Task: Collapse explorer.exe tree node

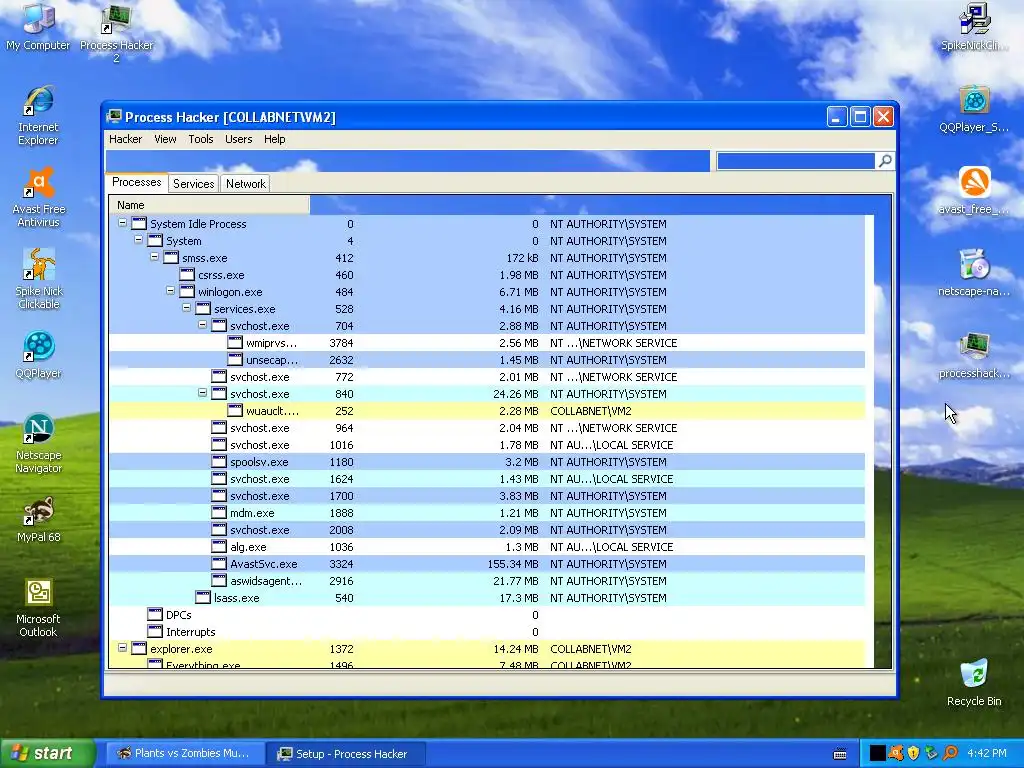Action: pos(122,648)
